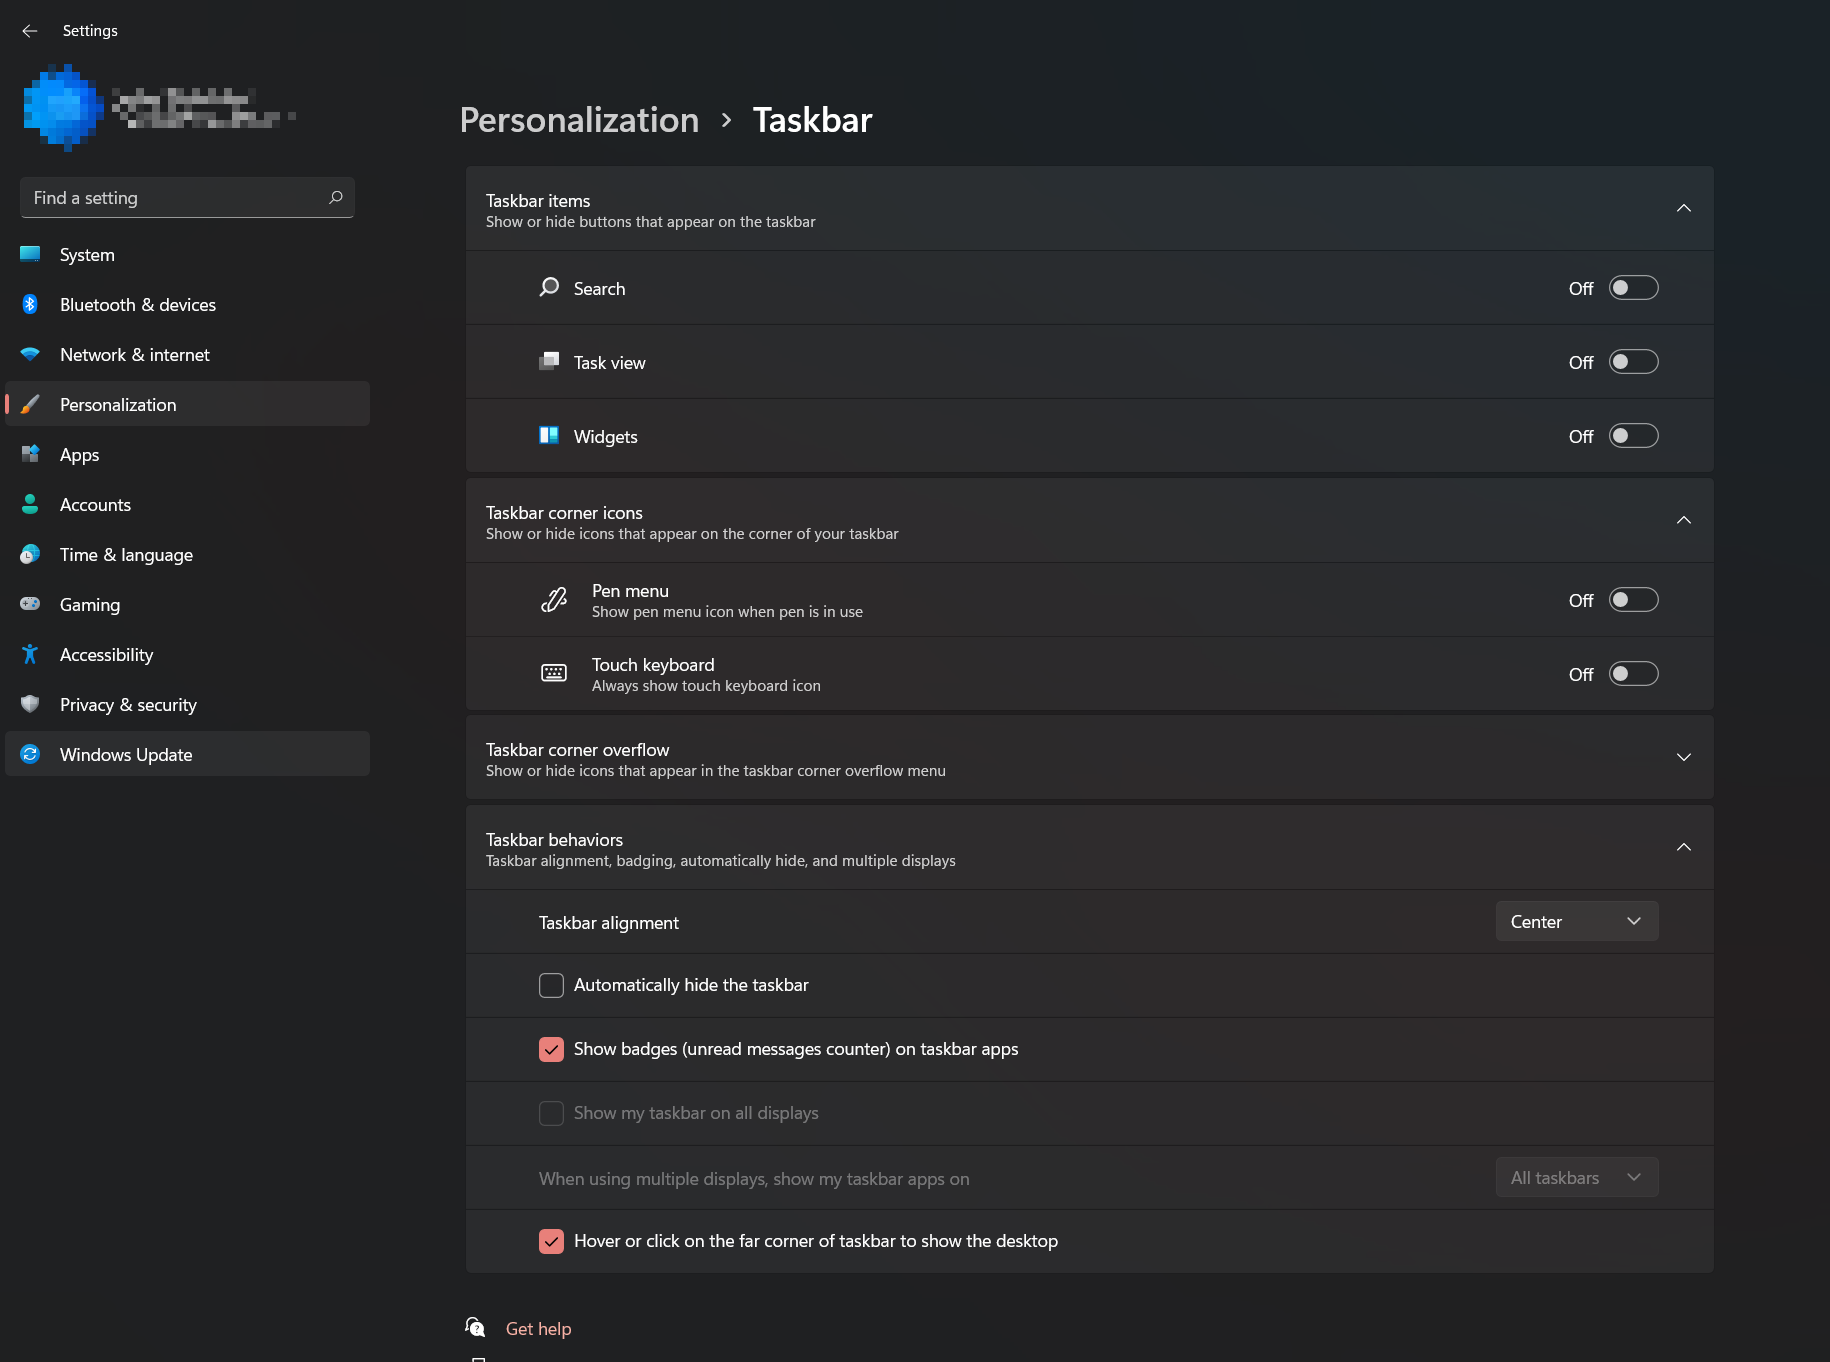Click the Apps label in sidebar
The width and height of the screenshot is (1830, 1362).
click(79, 455)
